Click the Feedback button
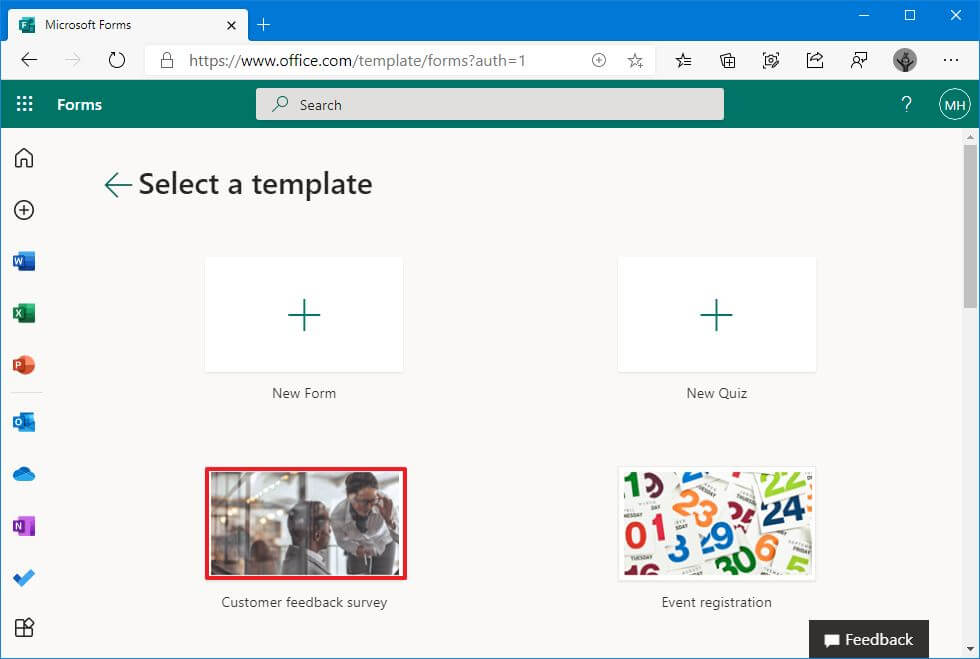Image resolution: width=980 pixels, height=659 pixels. point(868,640)
